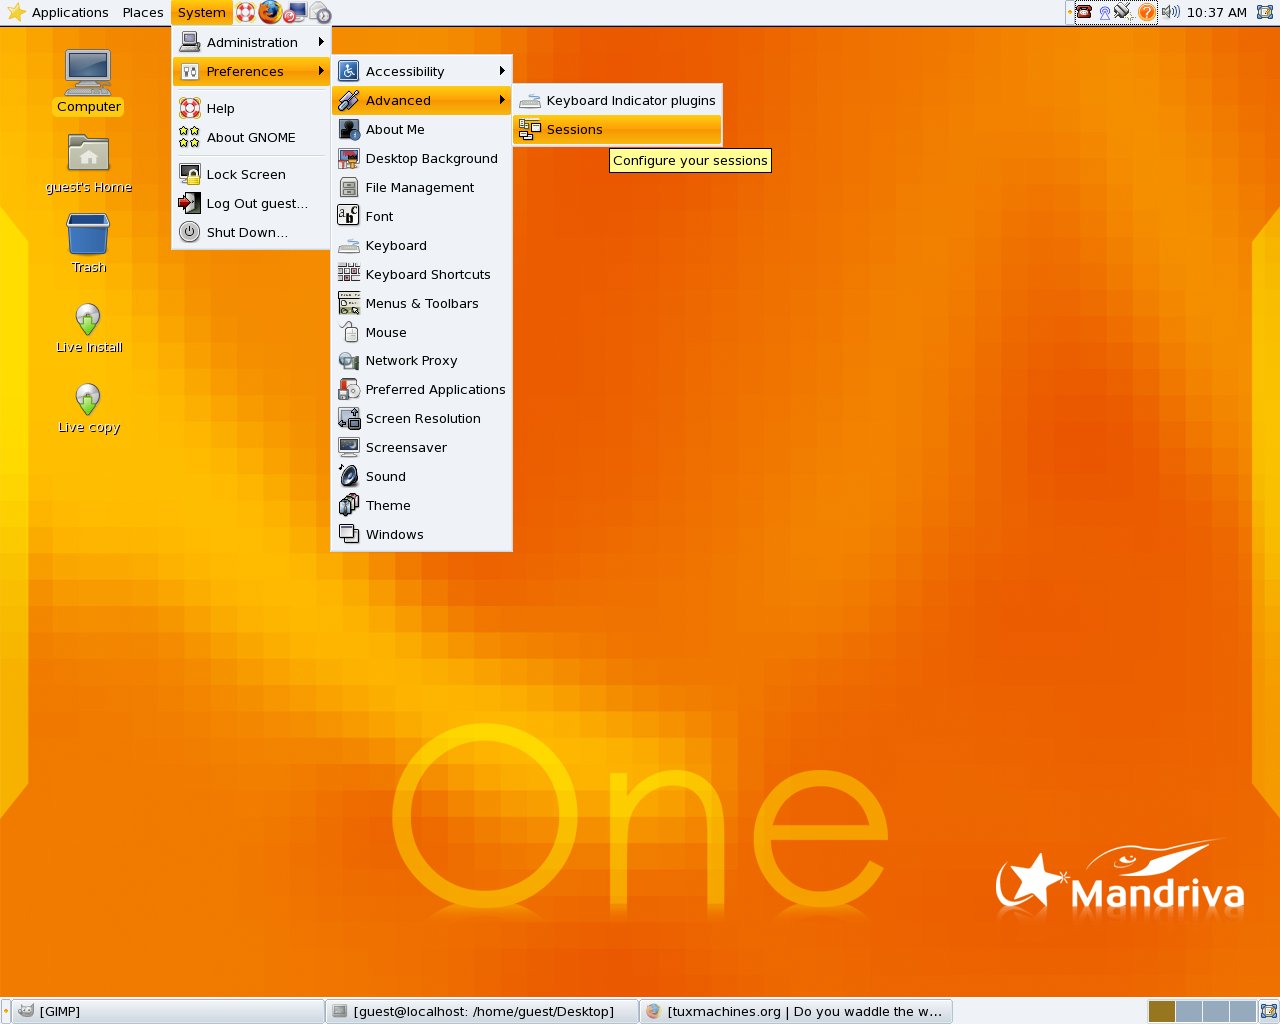Screen dimensions: 1280x1024
Task: Choose Log Out guest from System menu
Action: (x=251, y=204)
